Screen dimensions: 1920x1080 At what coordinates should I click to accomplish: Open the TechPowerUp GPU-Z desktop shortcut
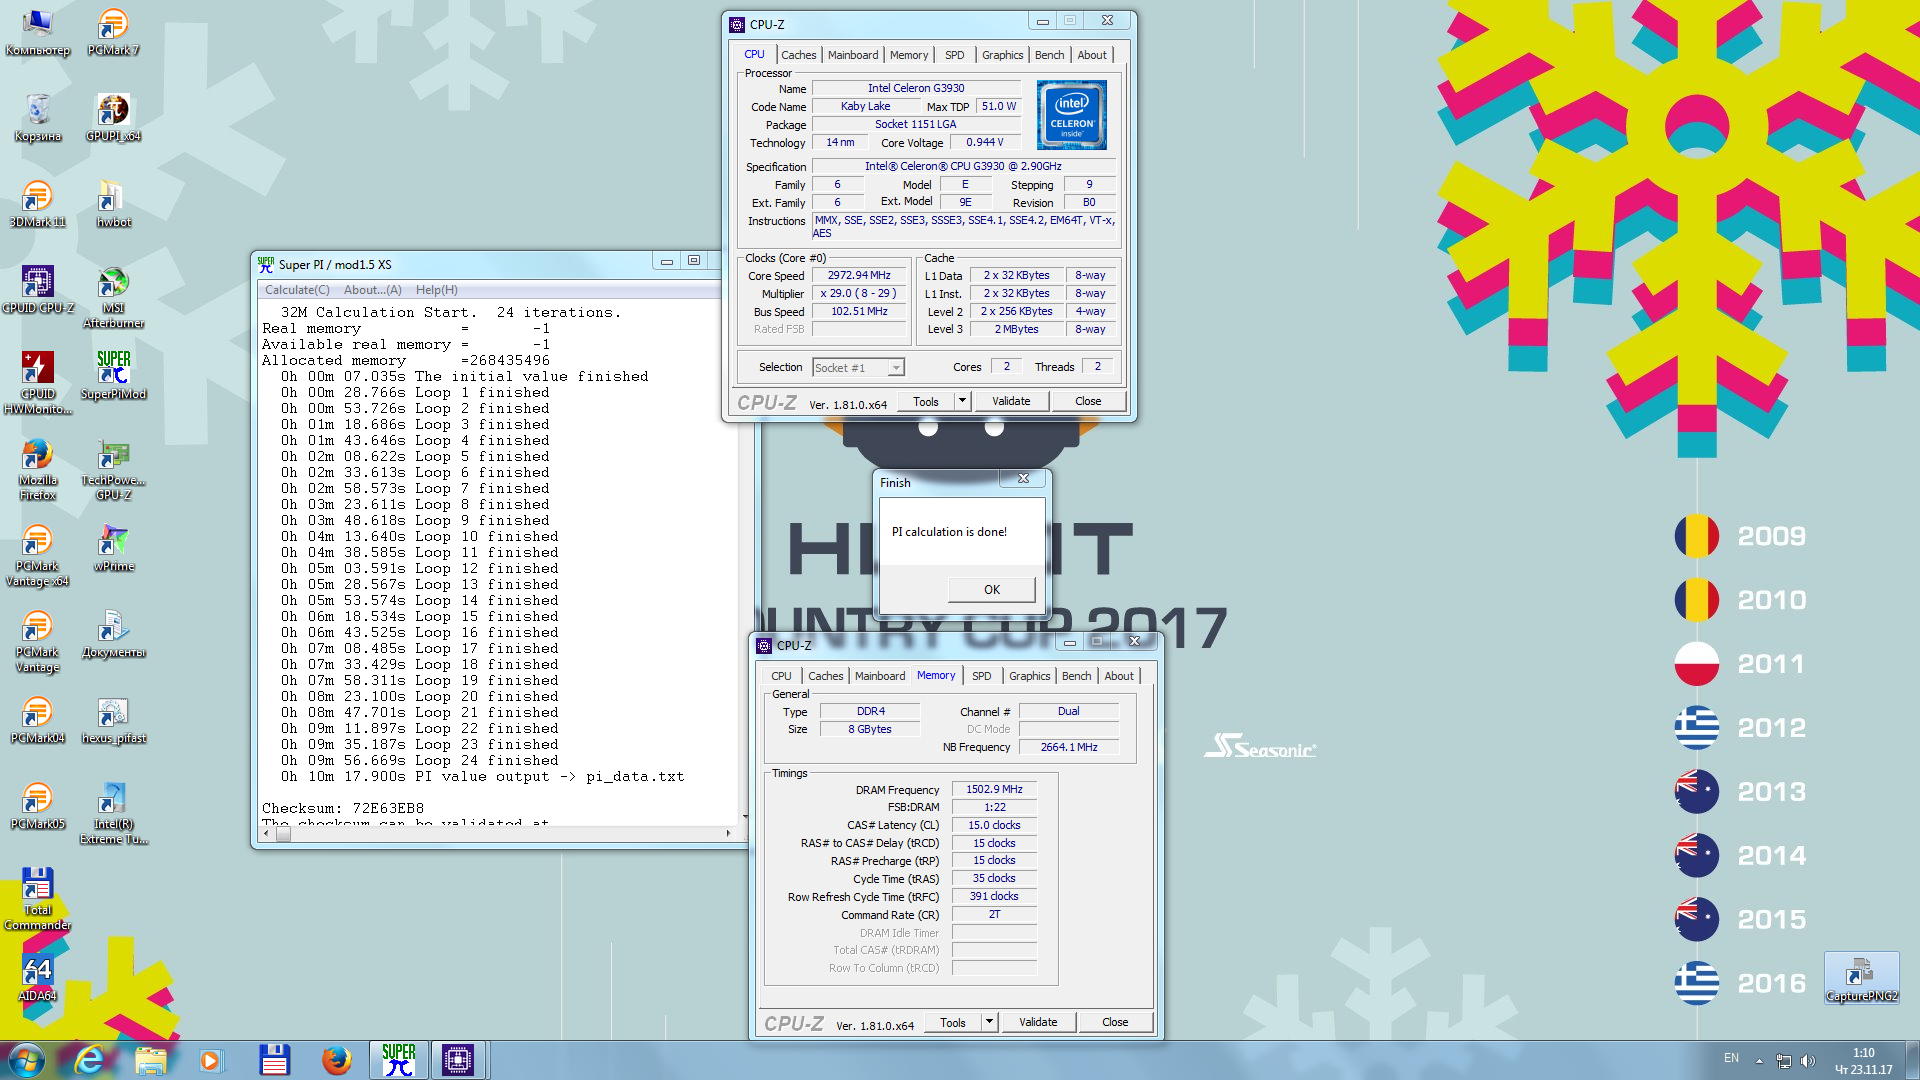coord(113,469)
